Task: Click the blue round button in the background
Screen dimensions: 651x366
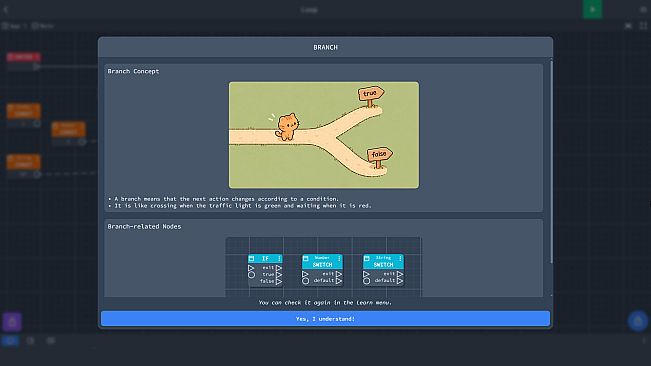Action: point(638,321)
